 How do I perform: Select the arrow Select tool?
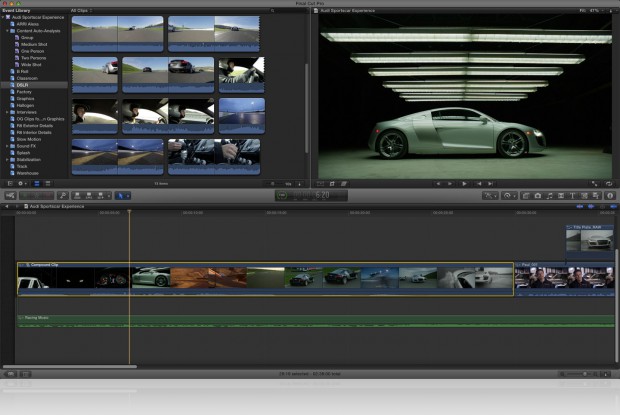[120, 195]
